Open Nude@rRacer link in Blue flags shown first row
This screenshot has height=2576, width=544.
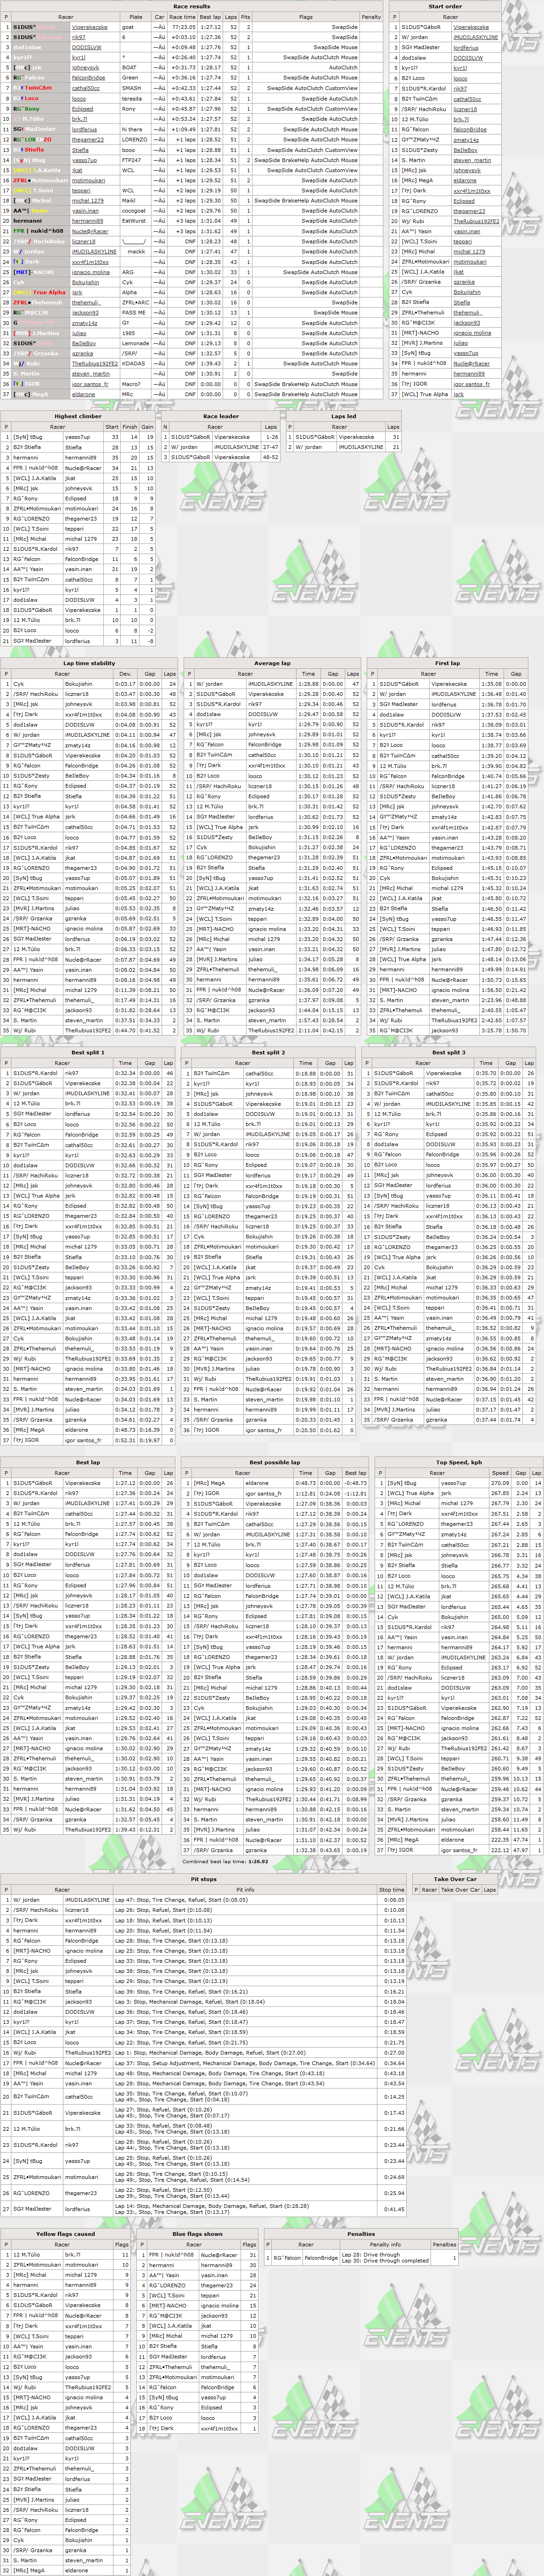click(x=219, y=2255)
